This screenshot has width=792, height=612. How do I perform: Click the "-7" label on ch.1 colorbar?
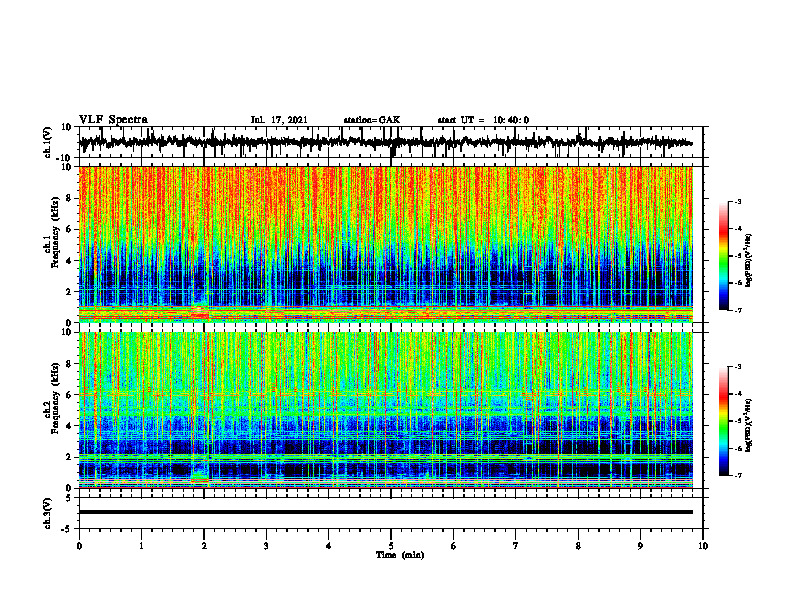coord(737,310)
